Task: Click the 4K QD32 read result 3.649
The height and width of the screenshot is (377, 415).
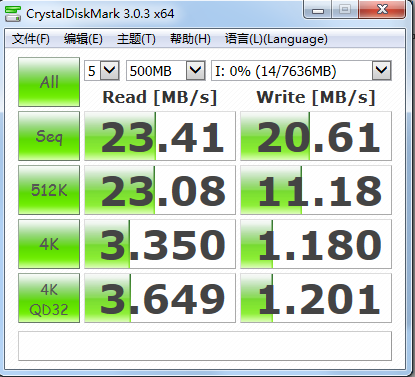Action: 160,298
